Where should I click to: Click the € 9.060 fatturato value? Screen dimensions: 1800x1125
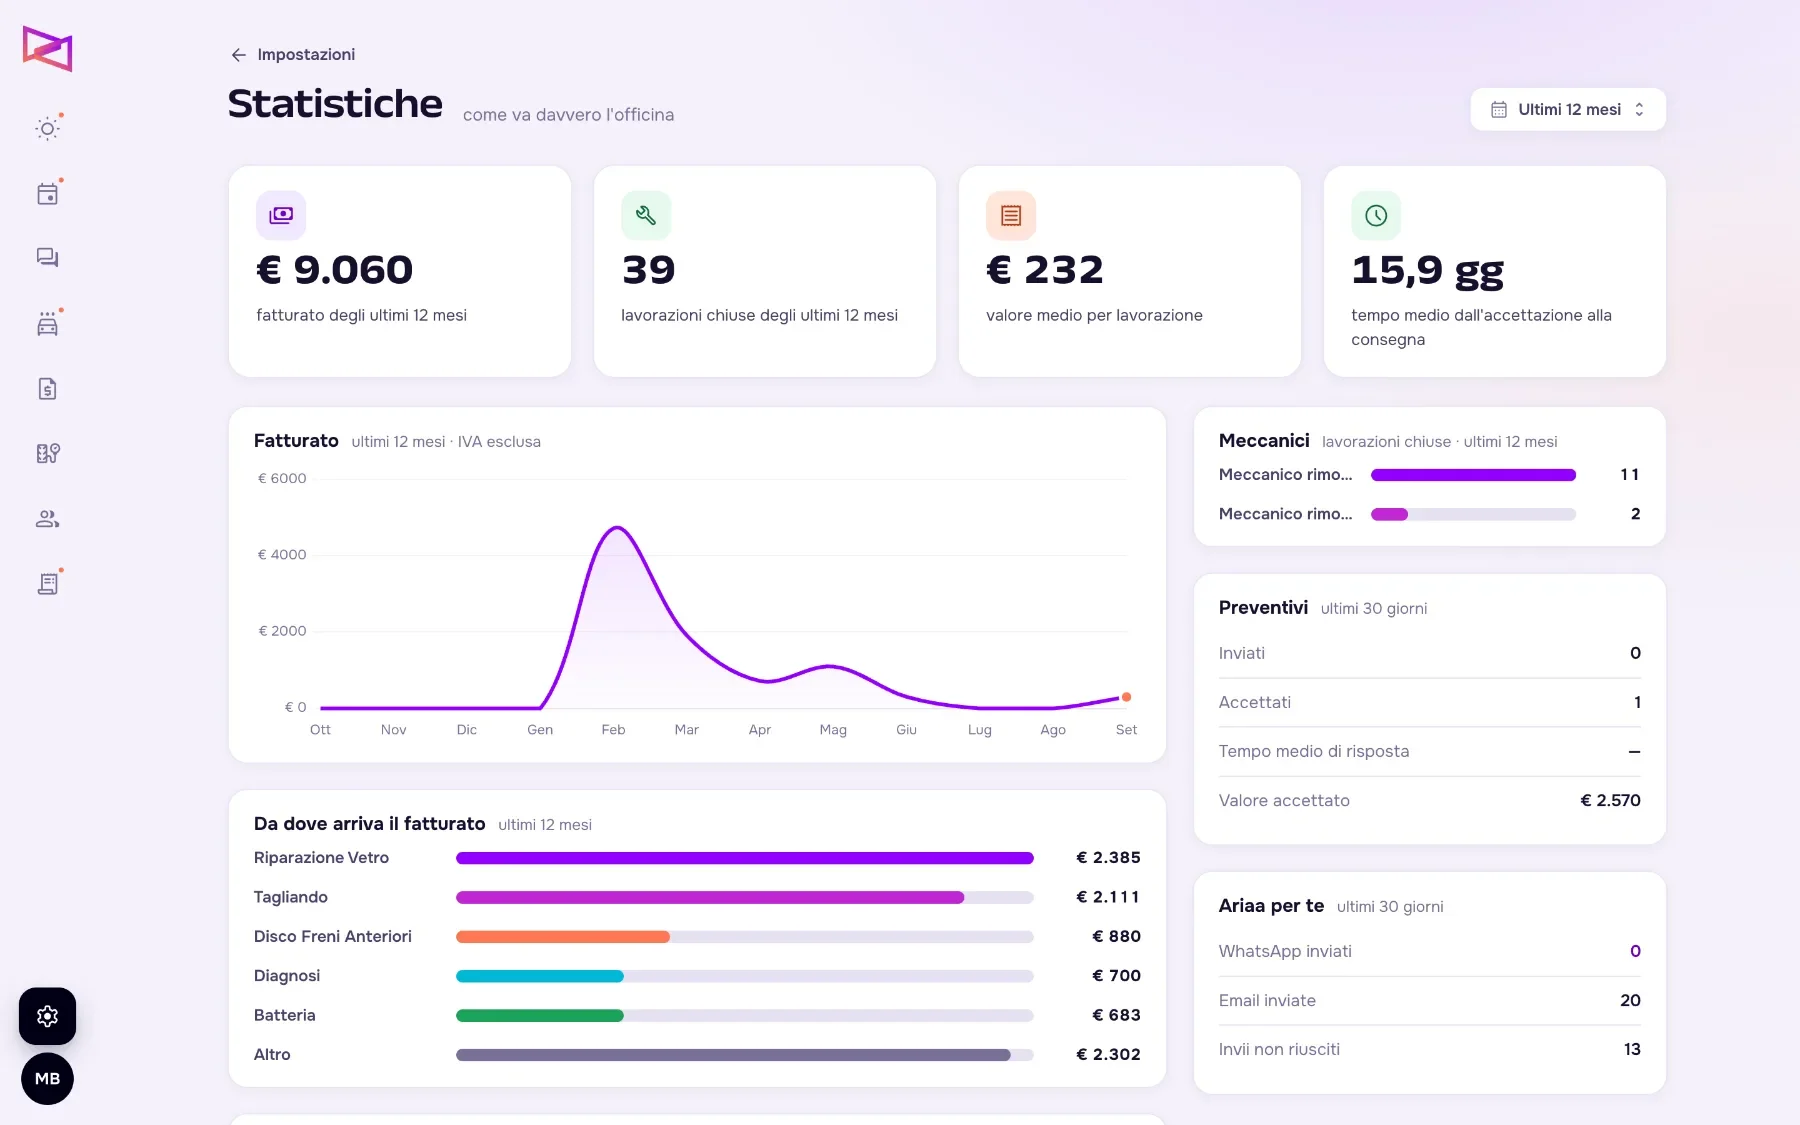click(334, 270)
